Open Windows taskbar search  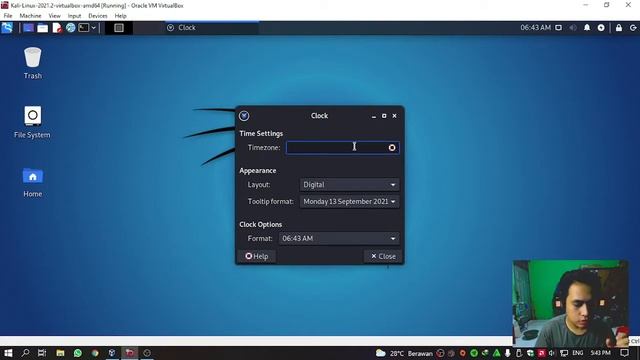pos(25,353)
